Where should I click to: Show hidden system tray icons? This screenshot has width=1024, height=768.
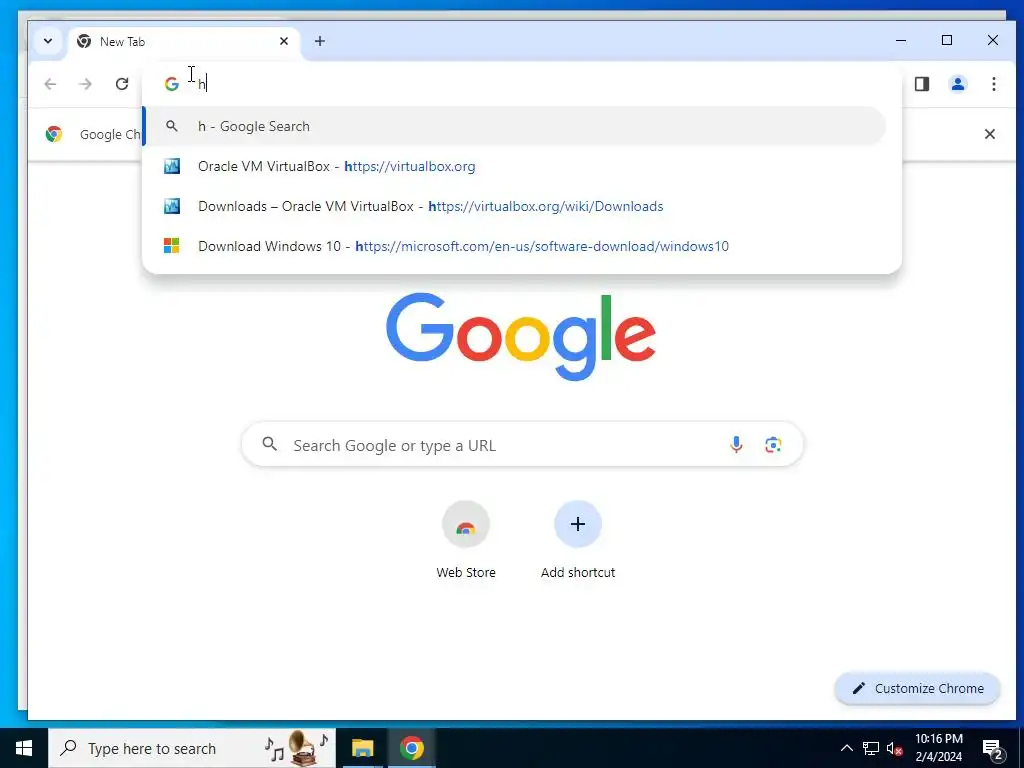[846, 748]
